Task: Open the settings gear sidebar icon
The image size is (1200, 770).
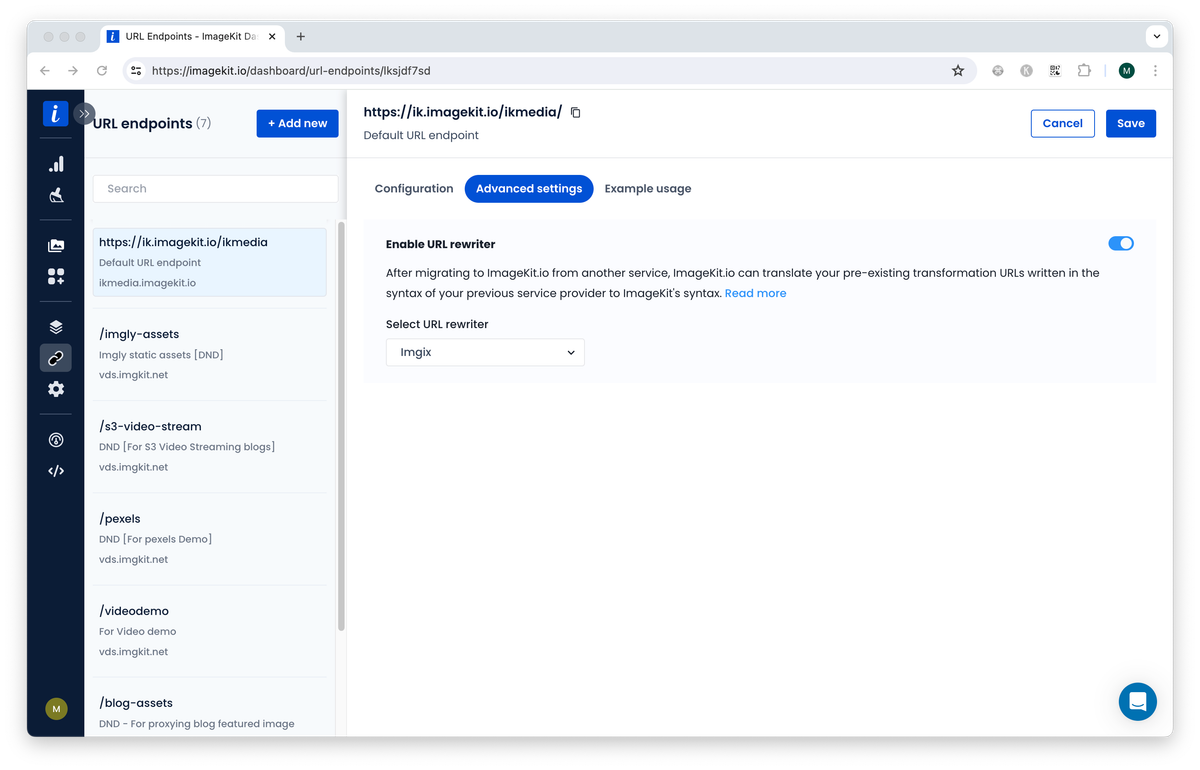Action: click(56, 389)
